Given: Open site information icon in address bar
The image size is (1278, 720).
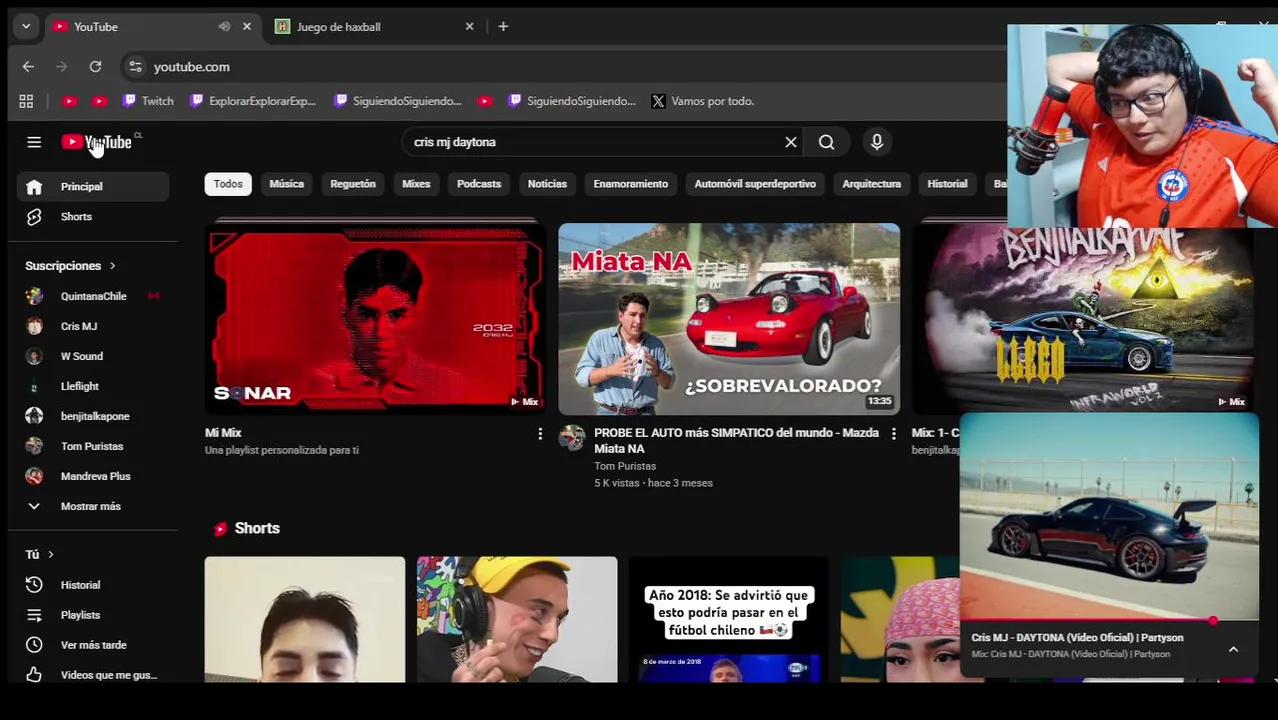Looking at the screenshot, I should point(135,67).
